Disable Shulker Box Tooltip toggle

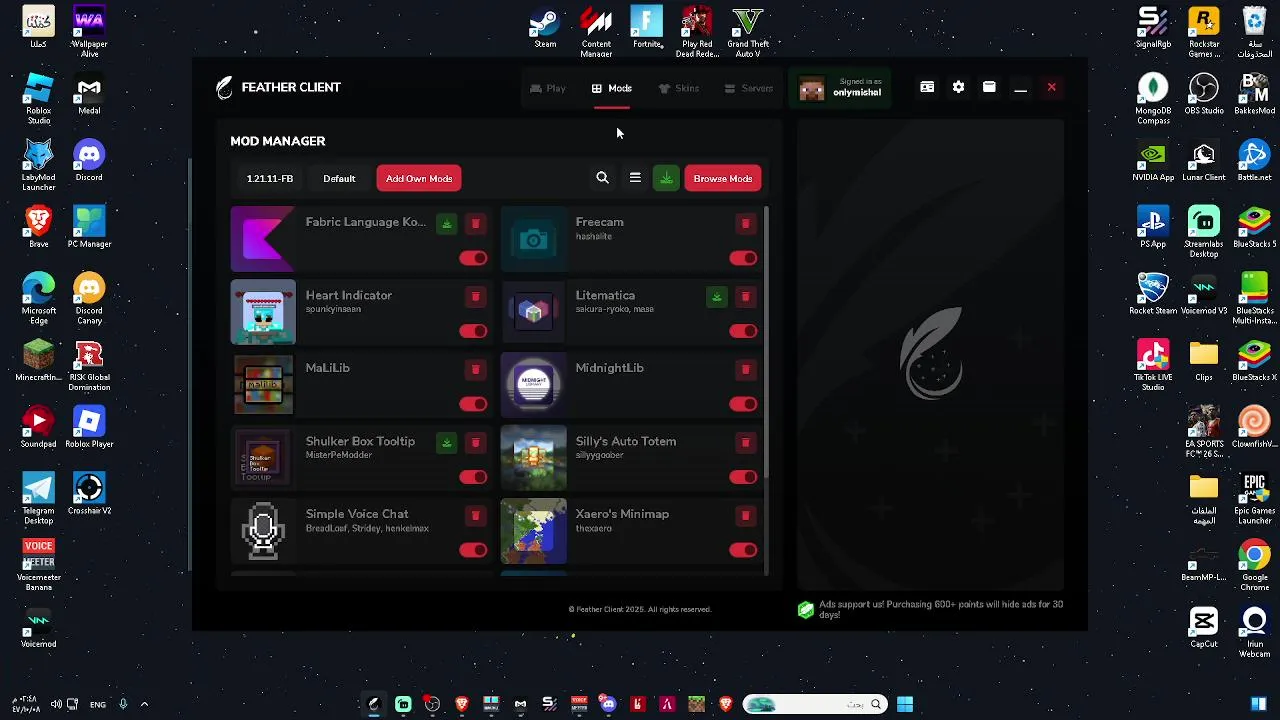tap(473, 477)
